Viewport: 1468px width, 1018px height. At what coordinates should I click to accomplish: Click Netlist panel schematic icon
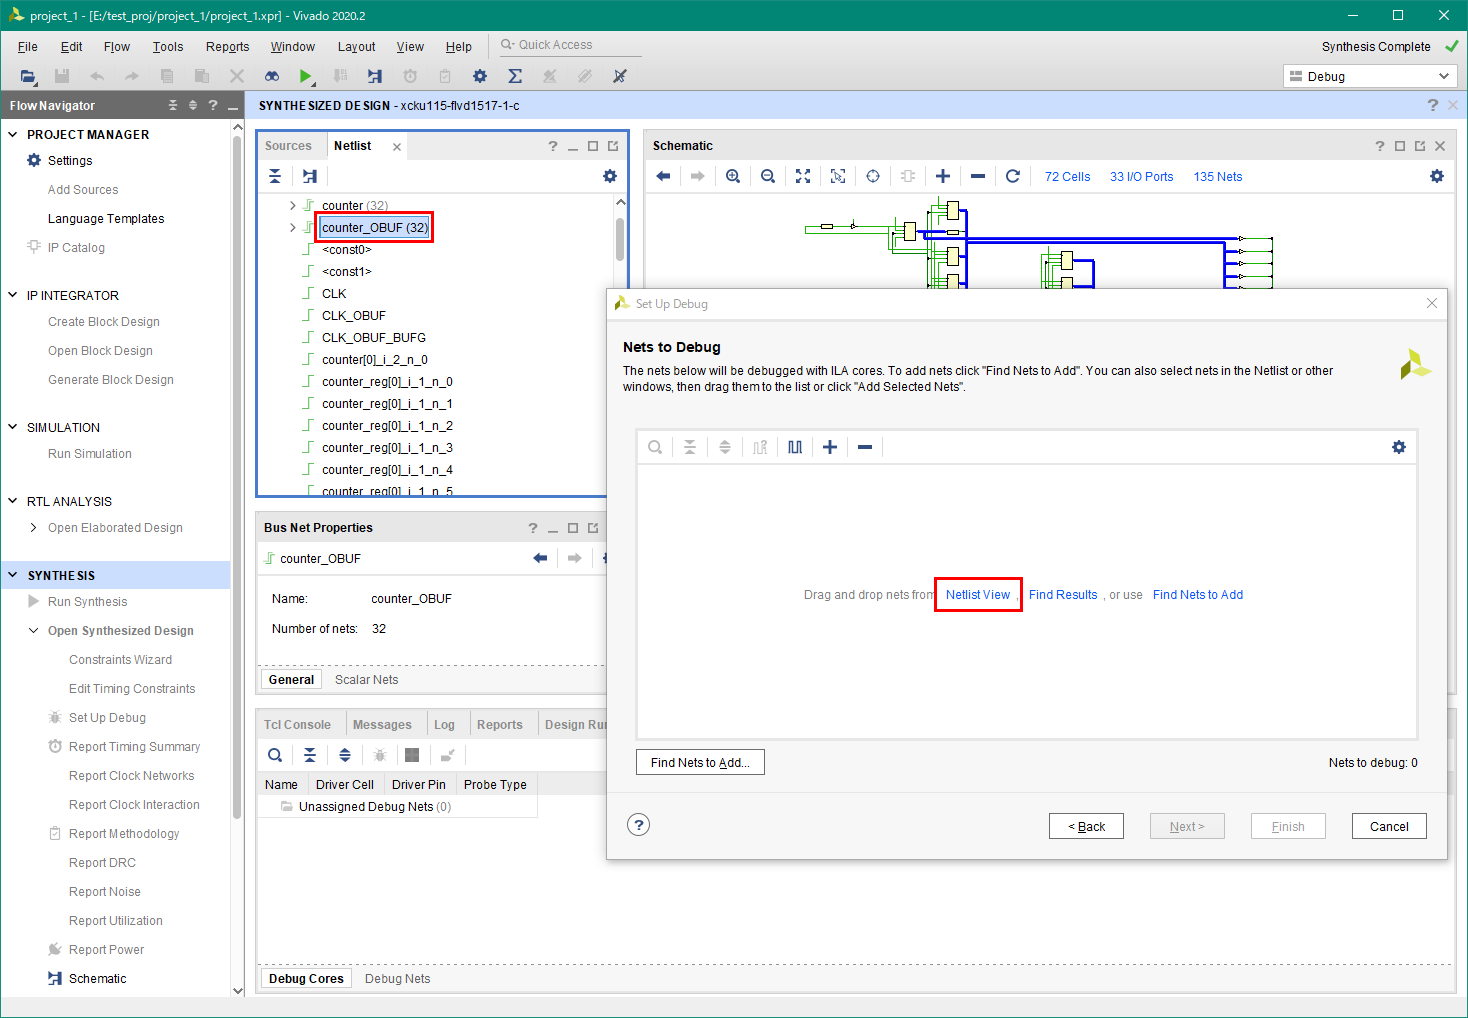310,176
